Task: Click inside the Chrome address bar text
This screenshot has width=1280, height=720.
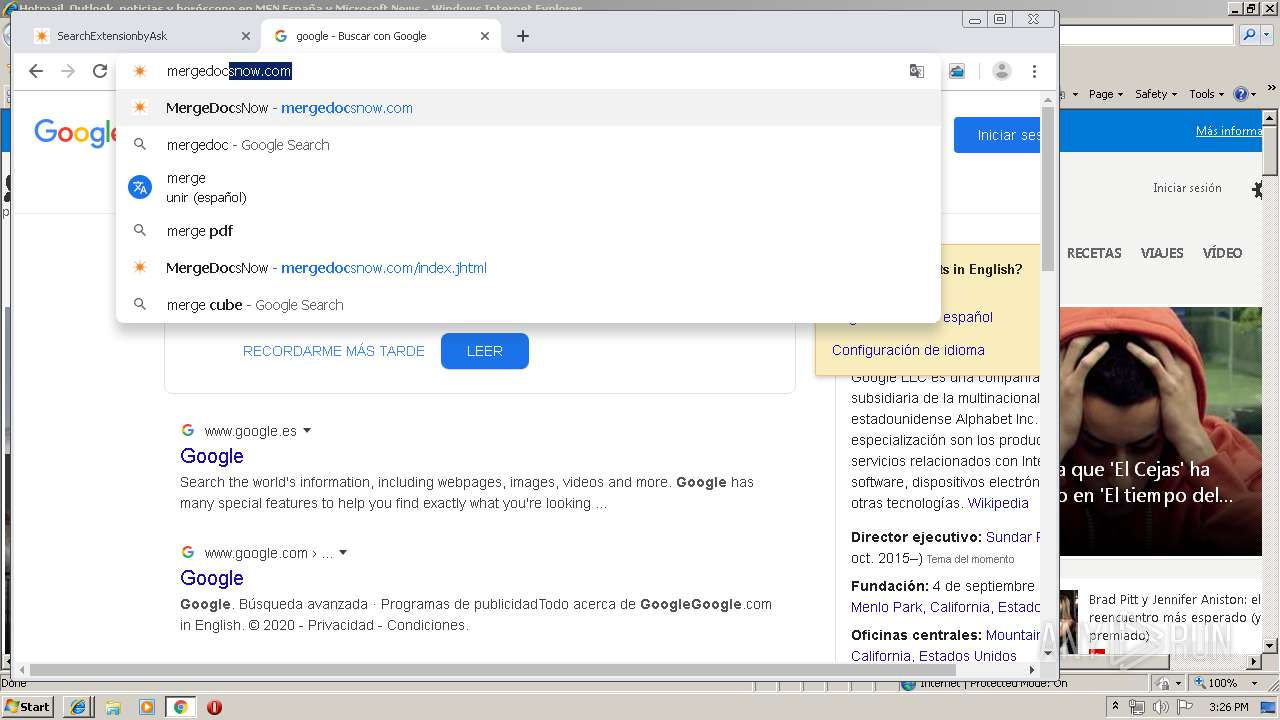Action: coord(229,71)
